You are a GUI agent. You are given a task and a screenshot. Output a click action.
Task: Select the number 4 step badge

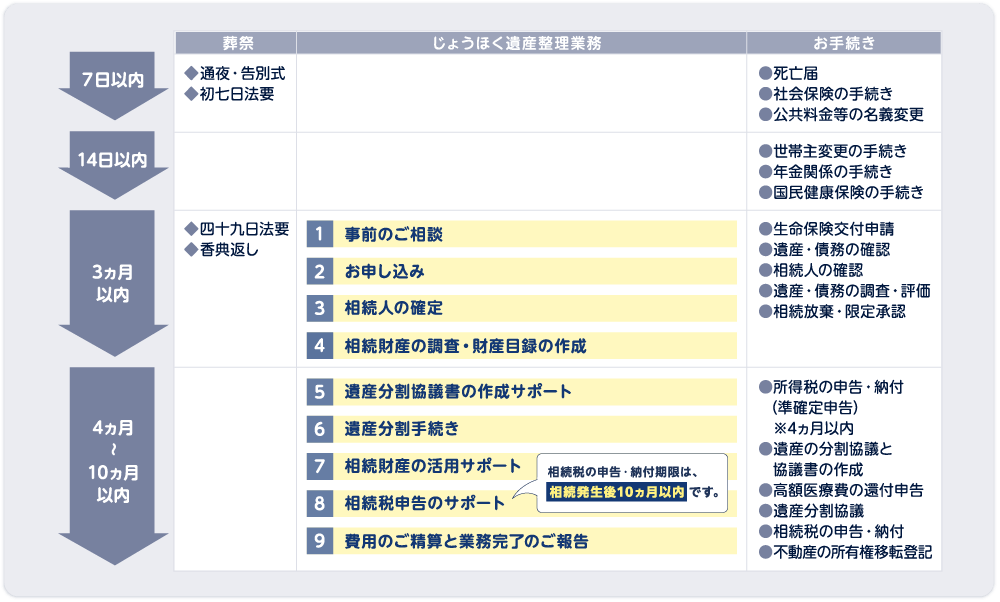[318, 345]
